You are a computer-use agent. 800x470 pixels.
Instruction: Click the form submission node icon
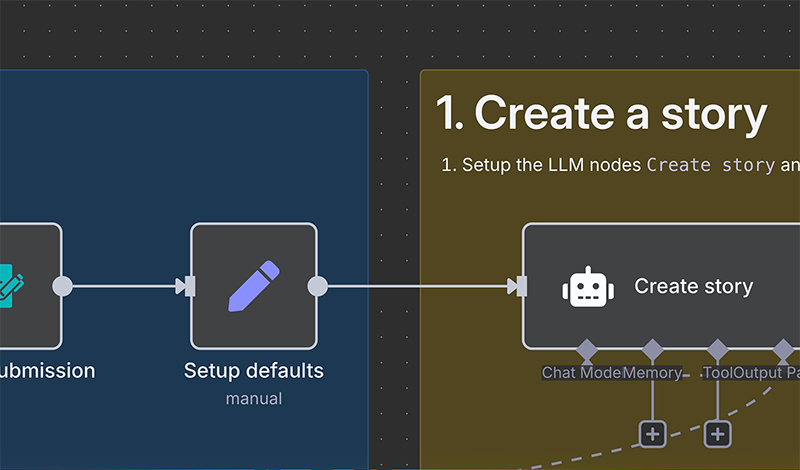click(12, 286)
